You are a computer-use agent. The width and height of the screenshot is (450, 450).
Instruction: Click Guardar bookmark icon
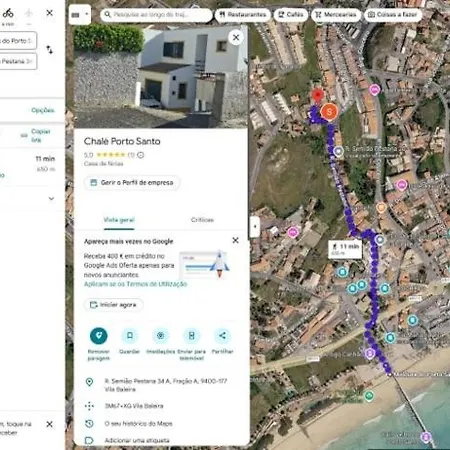[130, 336]
